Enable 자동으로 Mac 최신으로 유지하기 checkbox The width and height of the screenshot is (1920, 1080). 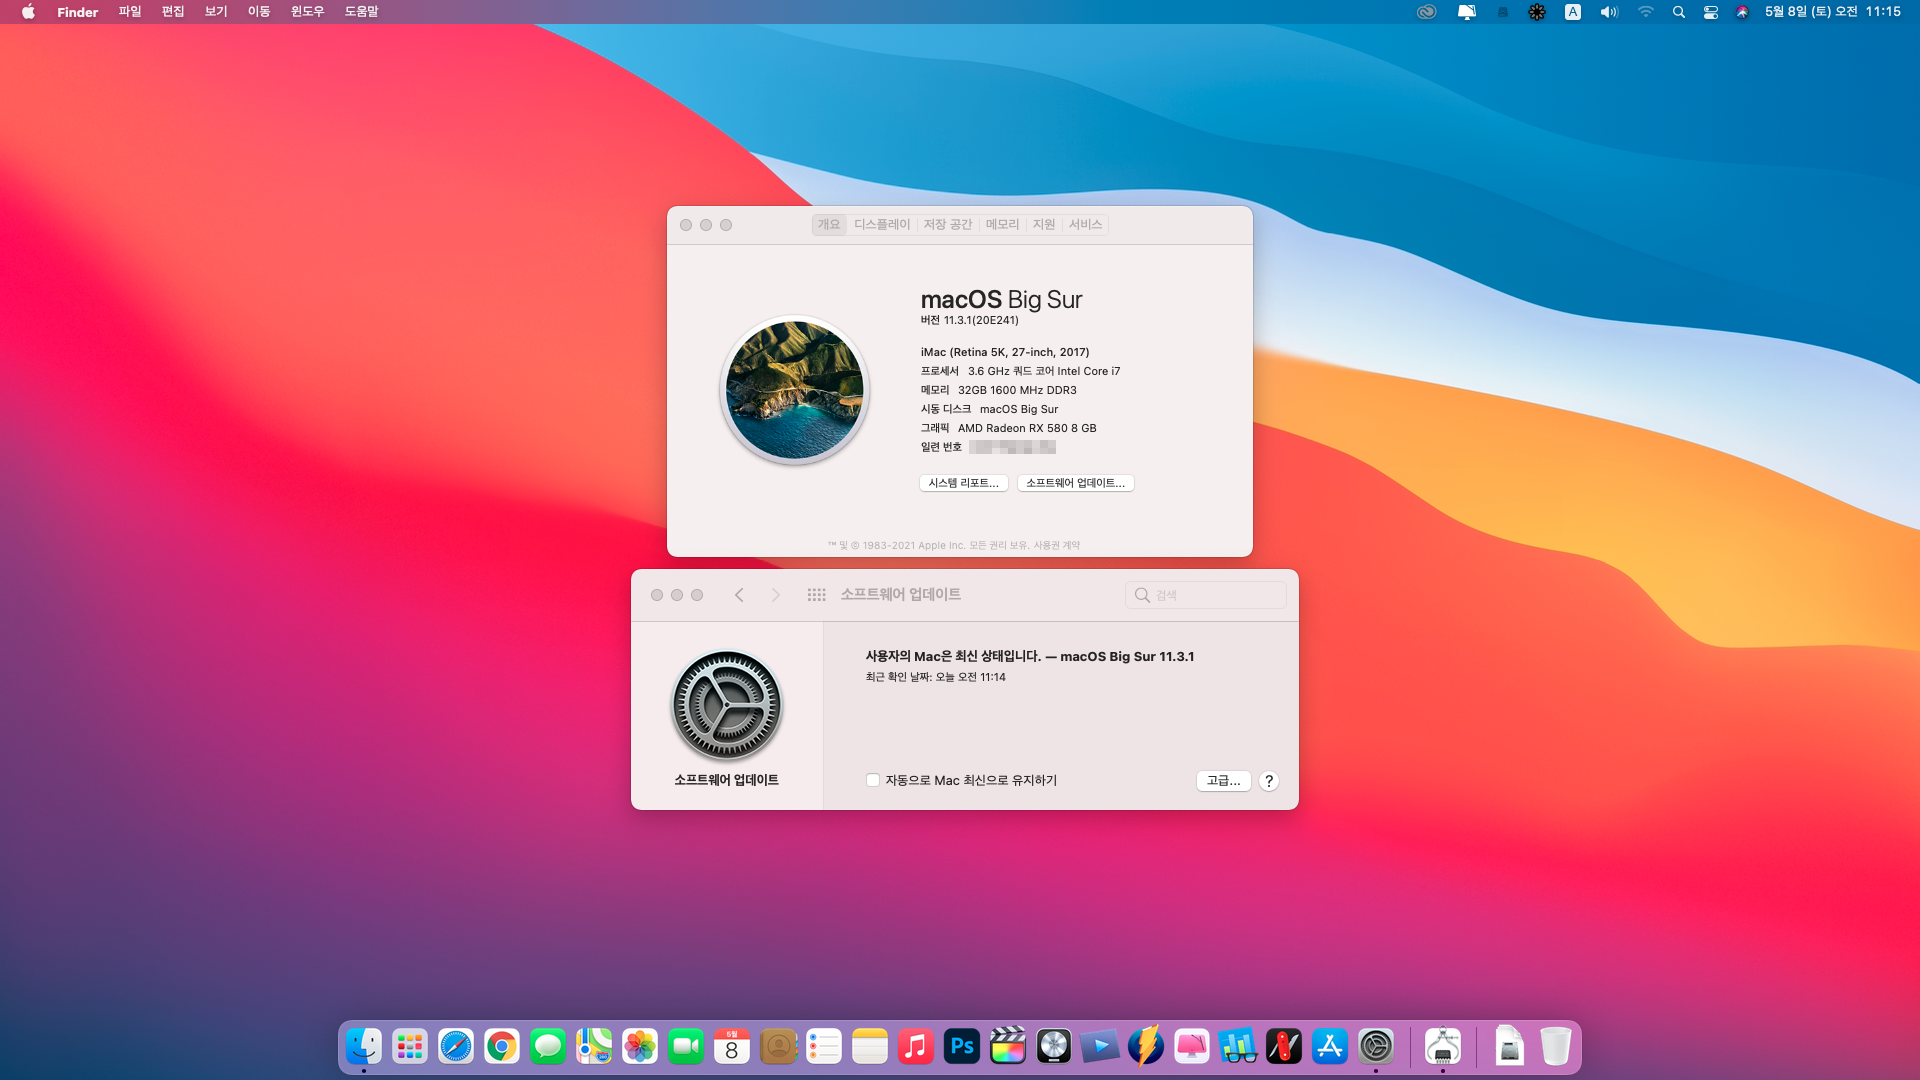[x=873, y=781]
